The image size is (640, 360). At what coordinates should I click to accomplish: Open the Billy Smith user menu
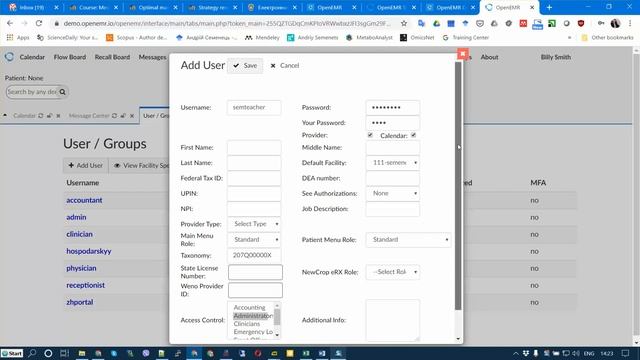point(556,57)
